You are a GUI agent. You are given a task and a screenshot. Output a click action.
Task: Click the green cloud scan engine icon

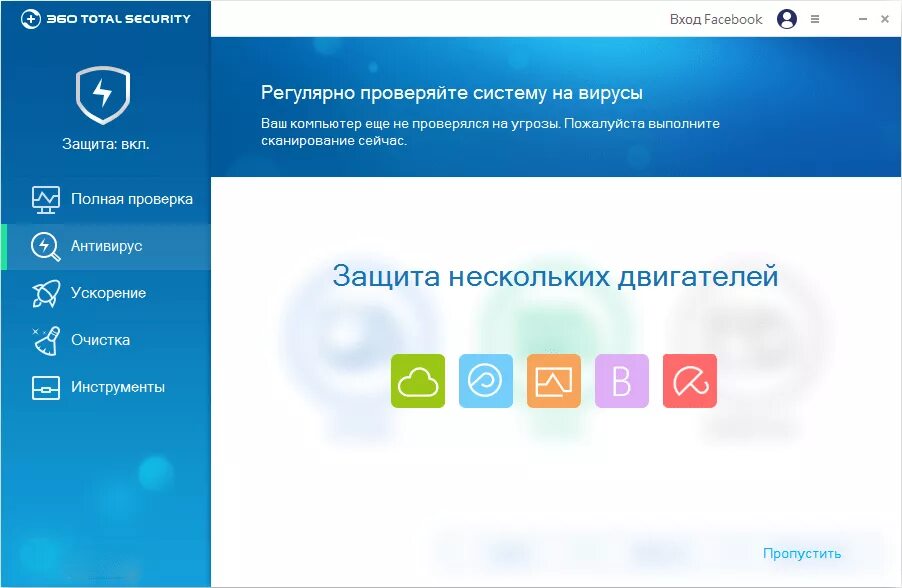pos(418,381)
